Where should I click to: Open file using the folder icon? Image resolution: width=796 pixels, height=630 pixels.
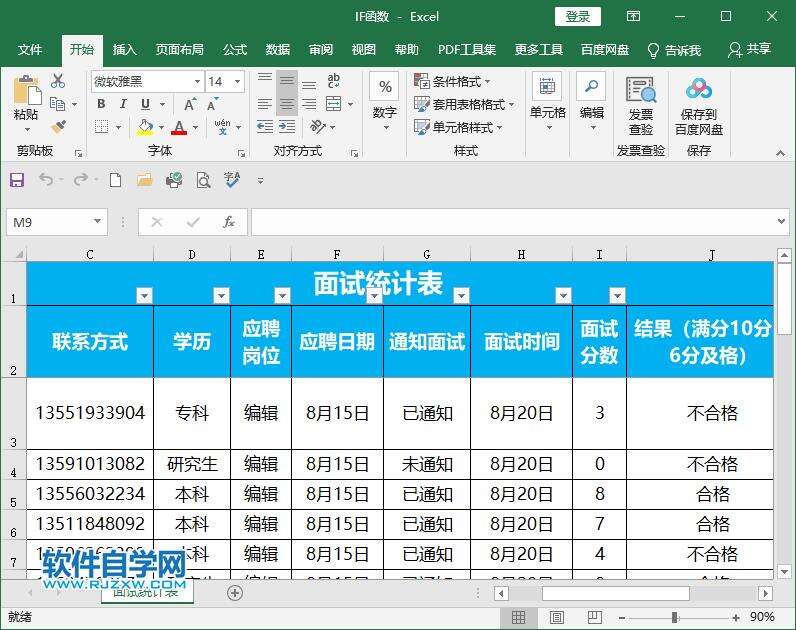tap(145, 180)
